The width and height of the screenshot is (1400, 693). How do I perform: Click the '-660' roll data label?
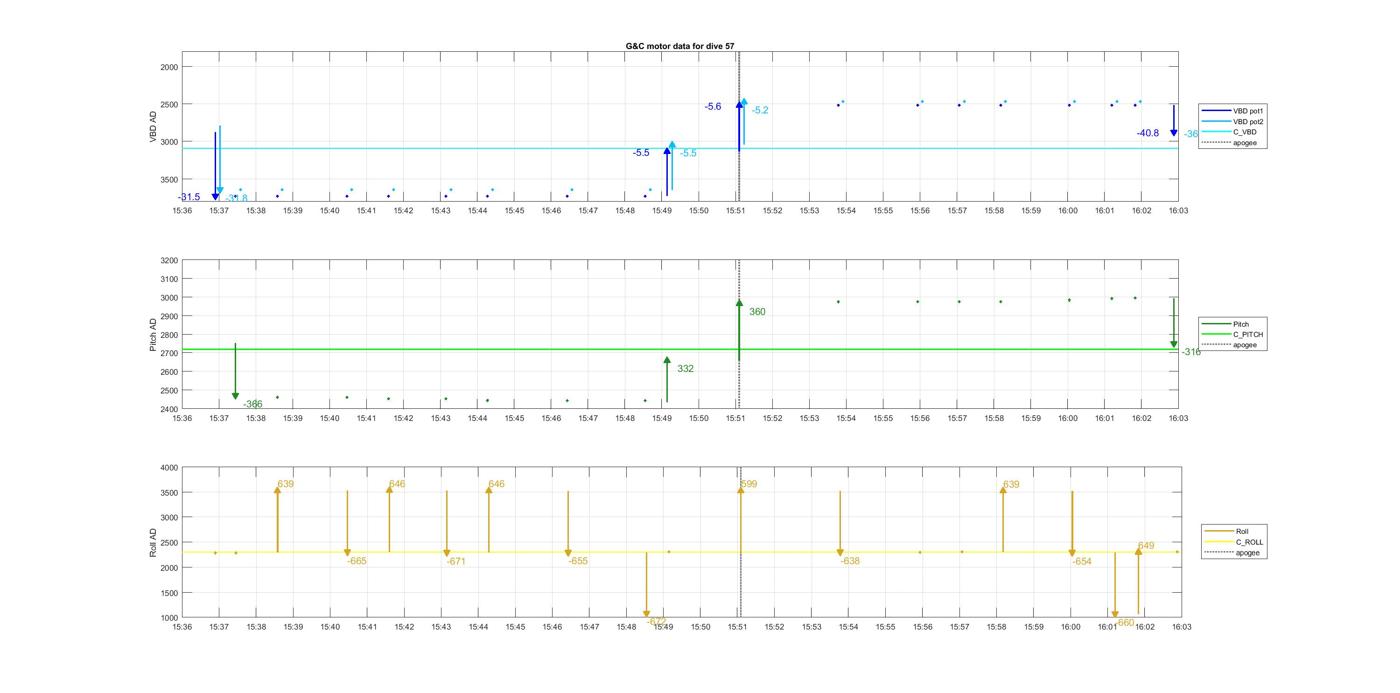coord(1125,622)
